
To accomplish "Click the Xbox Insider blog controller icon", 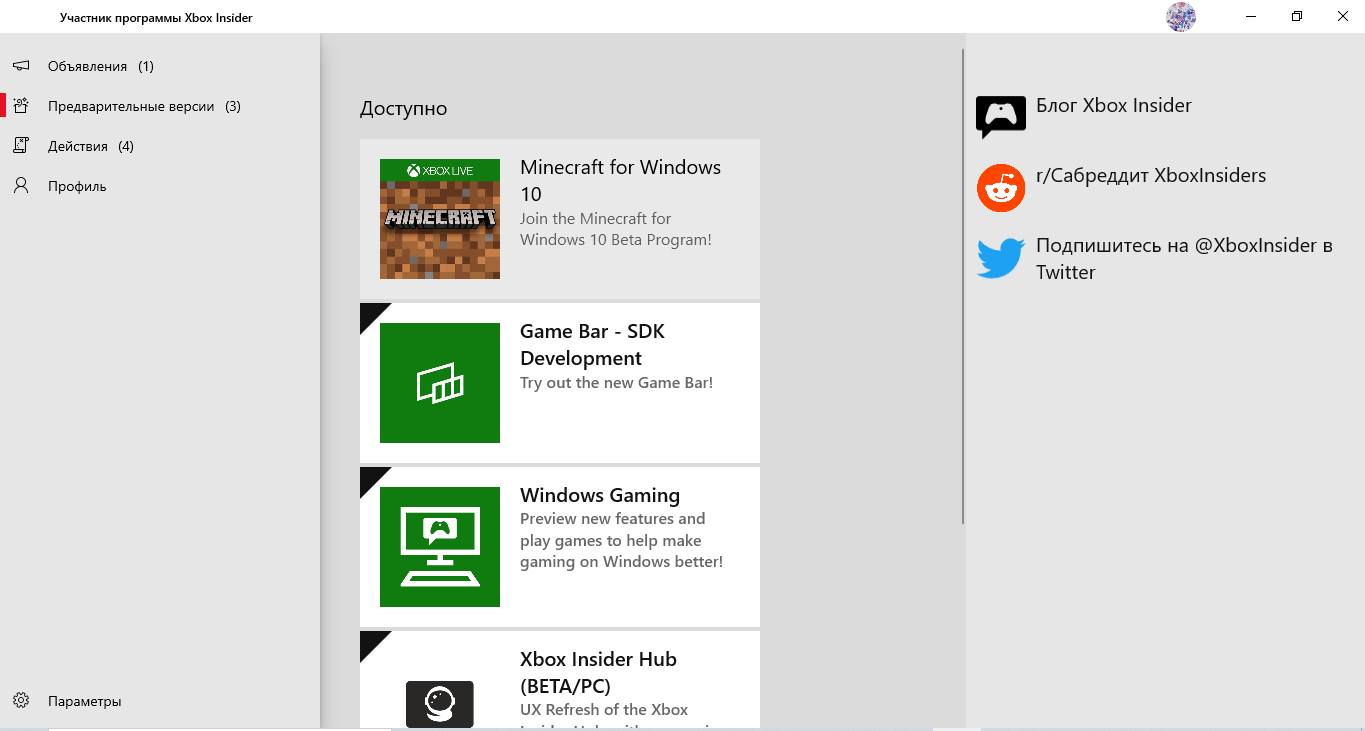I will [x=1001, y=117].
